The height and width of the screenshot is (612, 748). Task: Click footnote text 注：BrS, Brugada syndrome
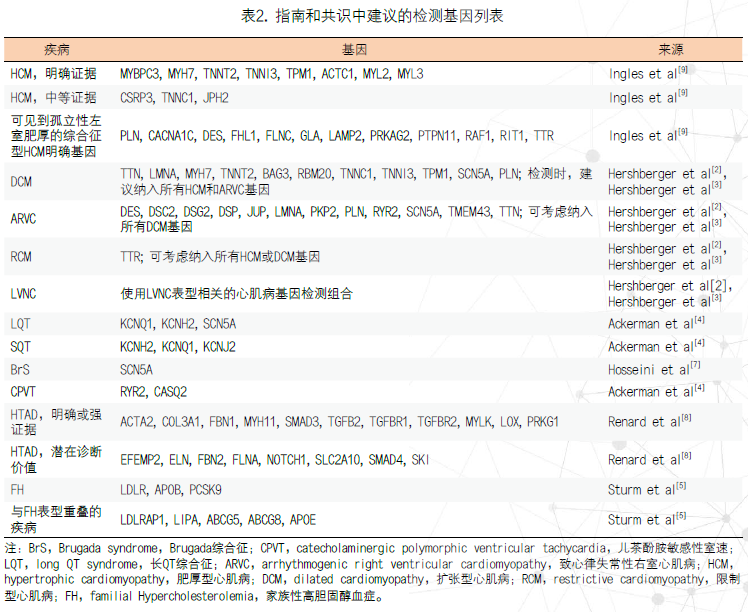[83, 549]
